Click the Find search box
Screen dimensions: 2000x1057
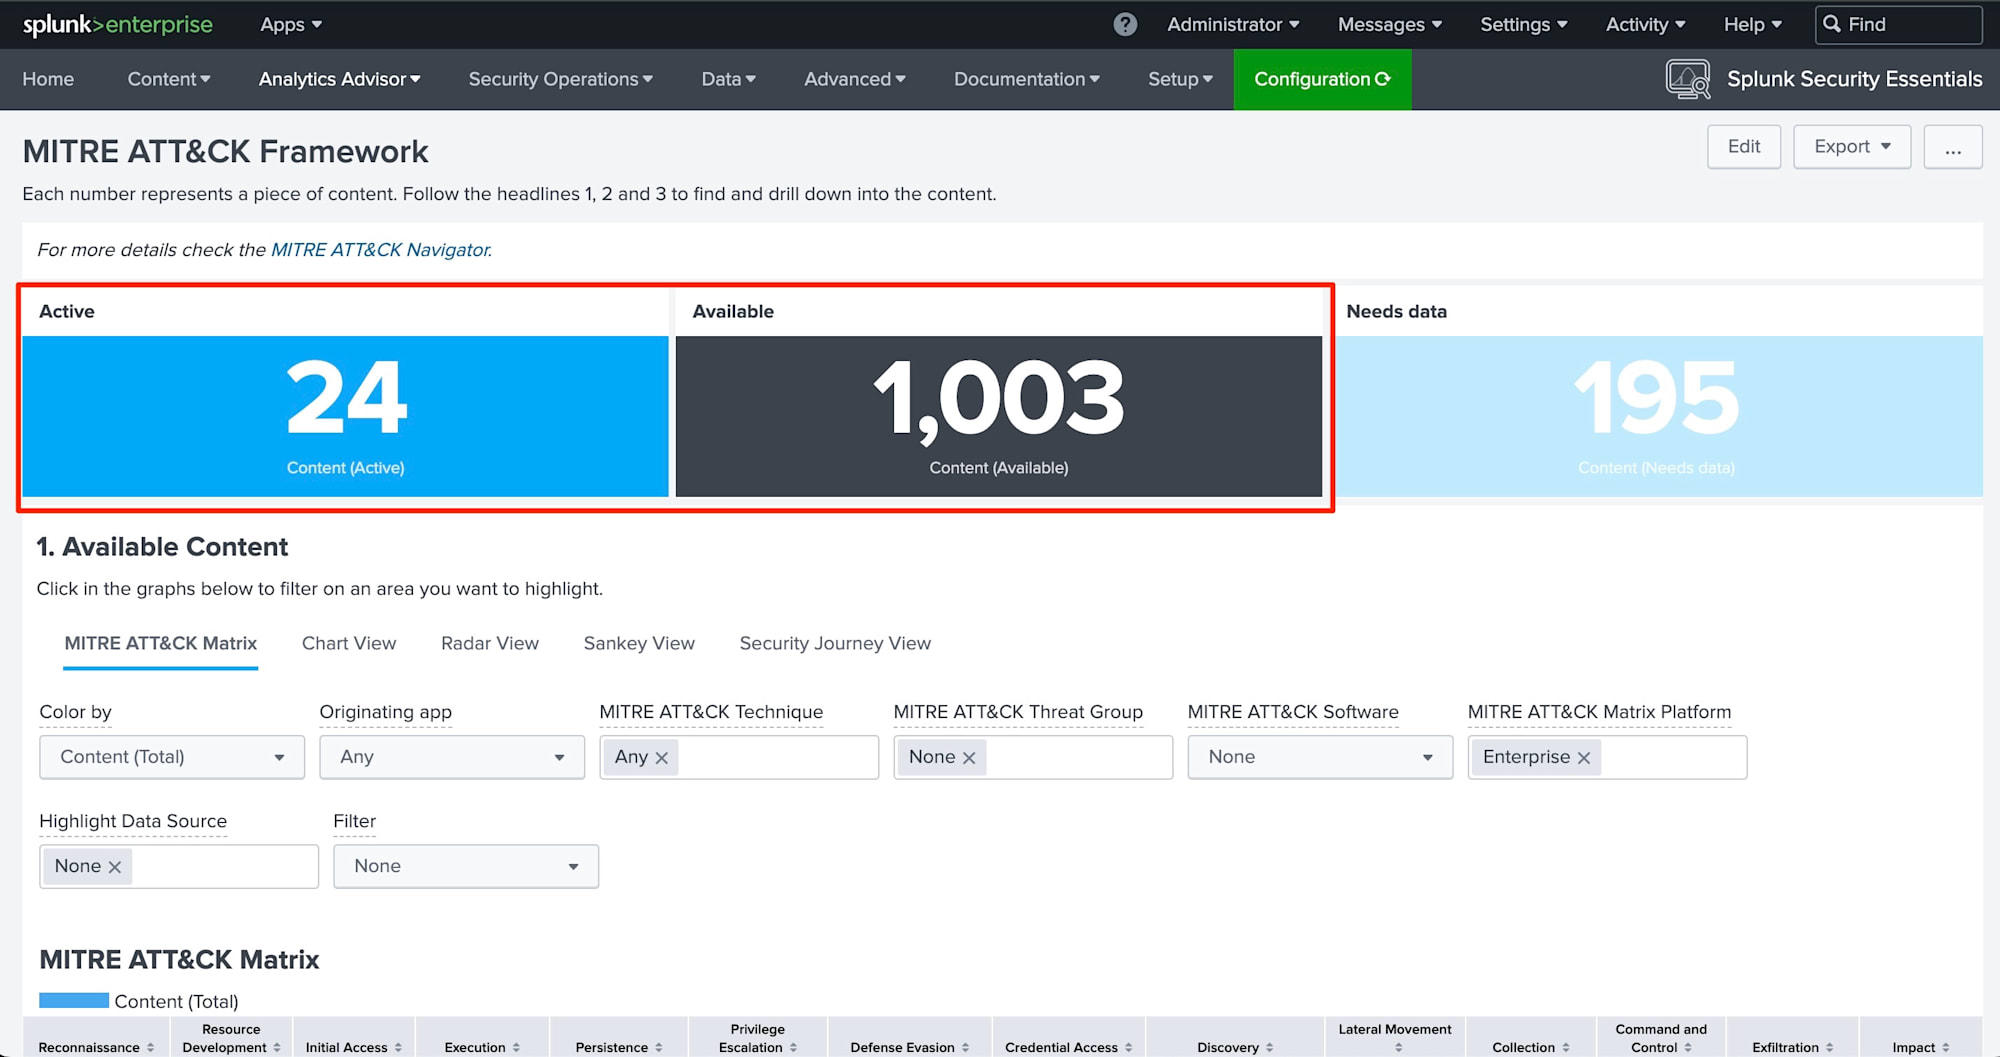[x=1898, y=24]
